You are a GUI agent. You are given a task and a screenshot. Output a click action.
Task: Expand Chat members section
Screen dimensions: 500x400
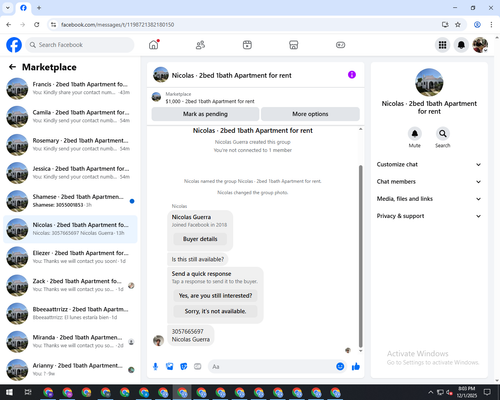point(429,182)
